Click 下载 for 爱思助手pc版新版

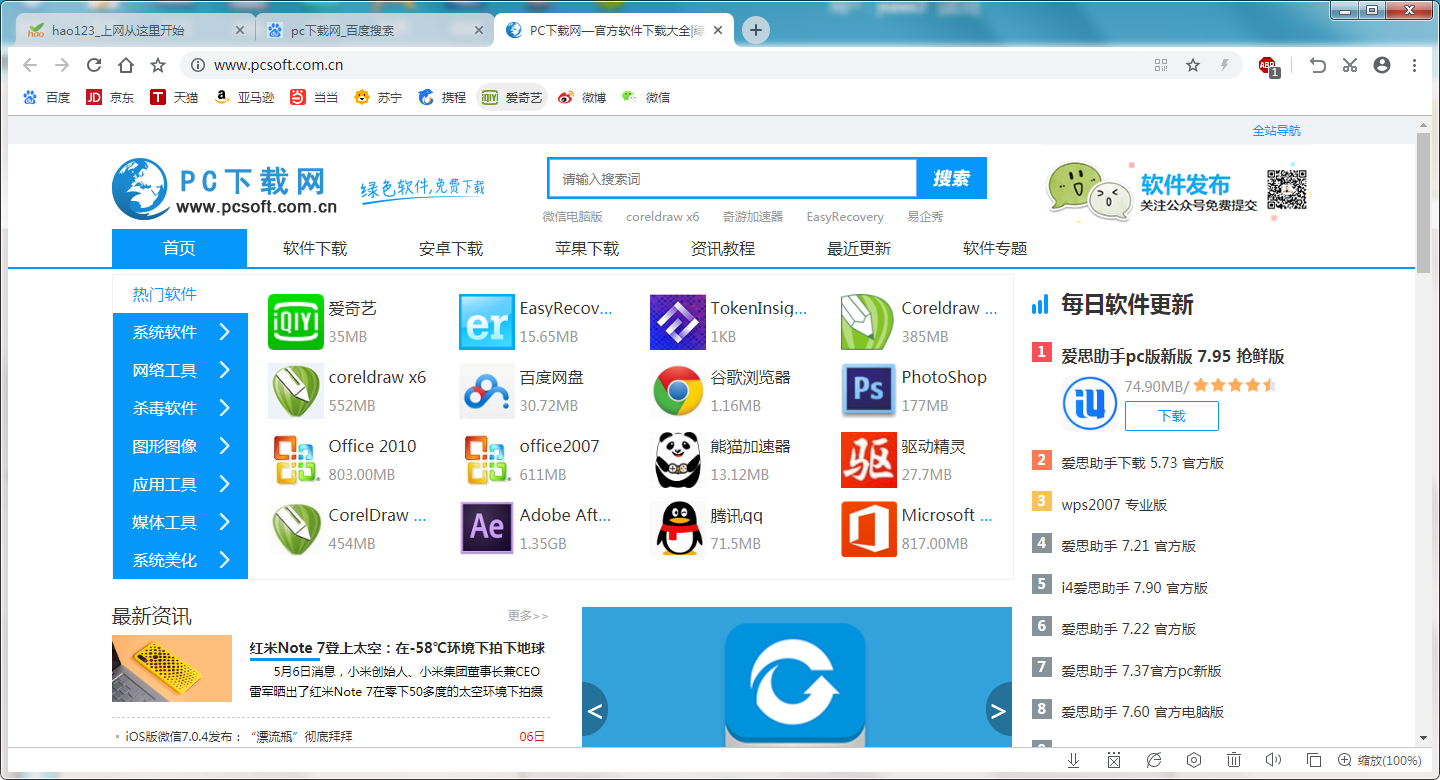click(x=1171, y=416)
